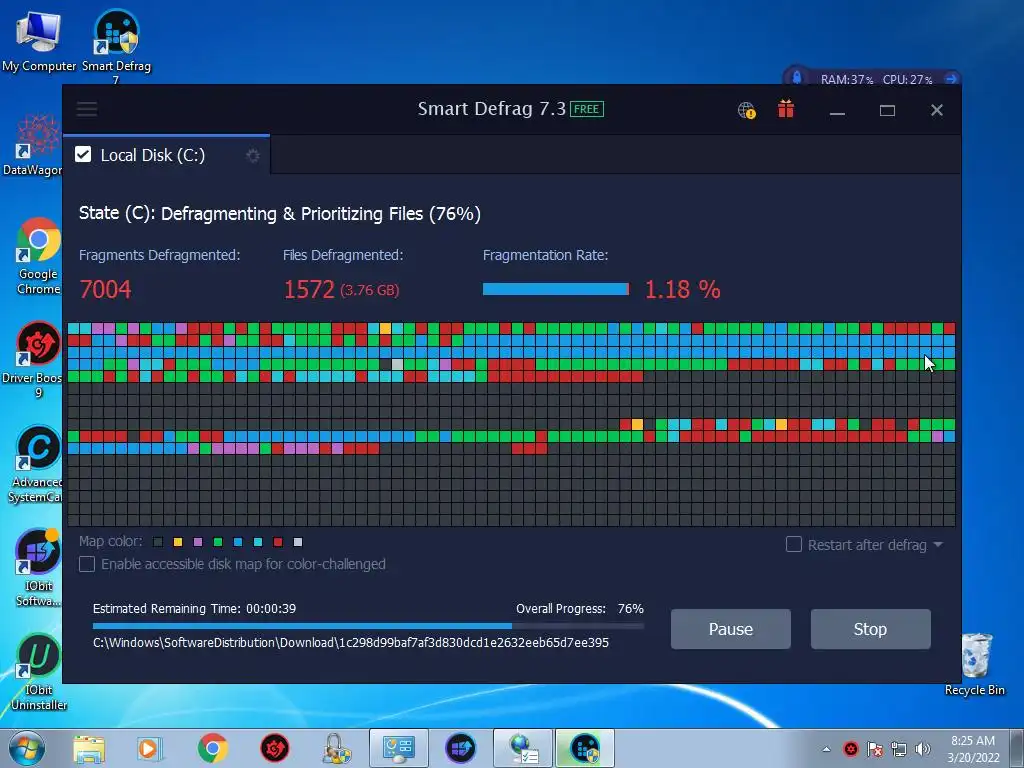Enable accessible disk map for color-challenged
Image resolution: width=1024 pixels, height=768 pixels.
[87, 564]
